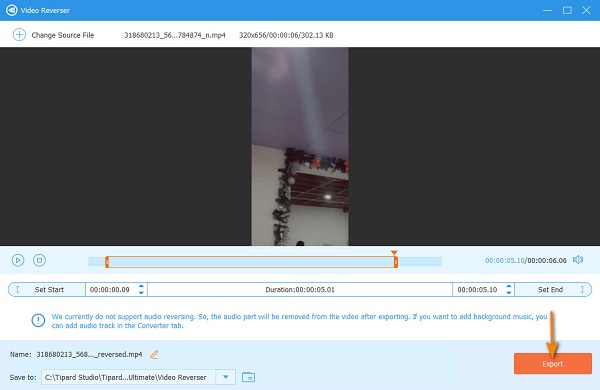Screen dimensions: 600x390
Task: Decrease start time with down arrow
Action: click(x=141, y=293)
